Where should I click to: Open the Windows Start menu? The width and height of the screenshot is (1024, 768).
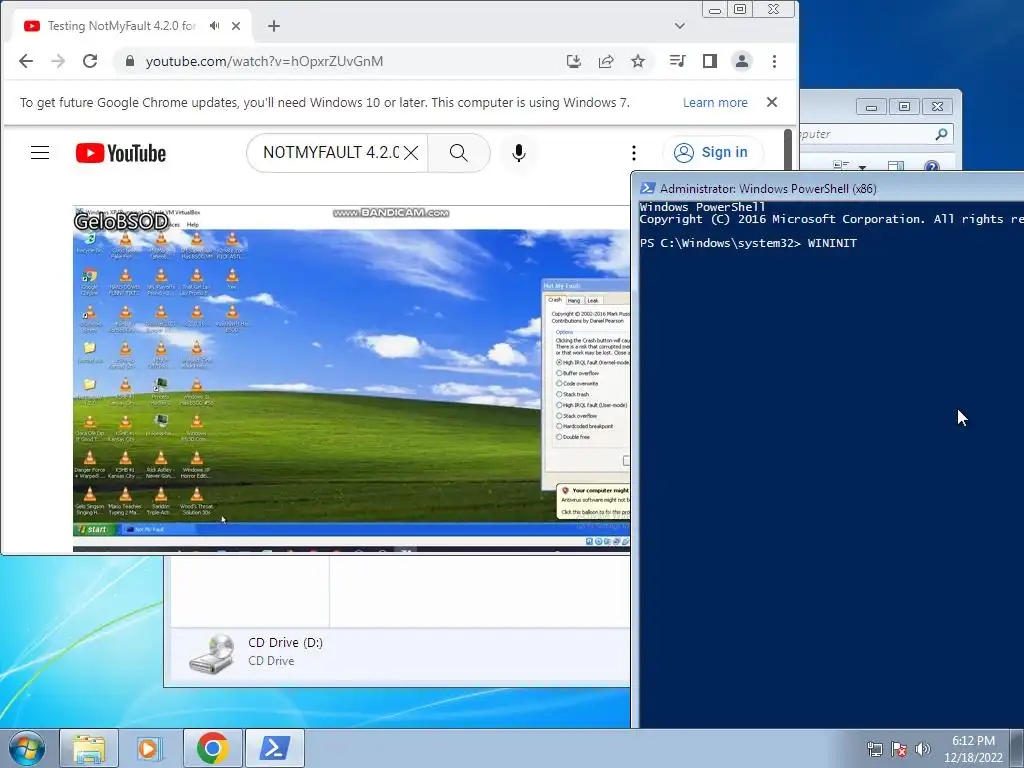[27, 748]
